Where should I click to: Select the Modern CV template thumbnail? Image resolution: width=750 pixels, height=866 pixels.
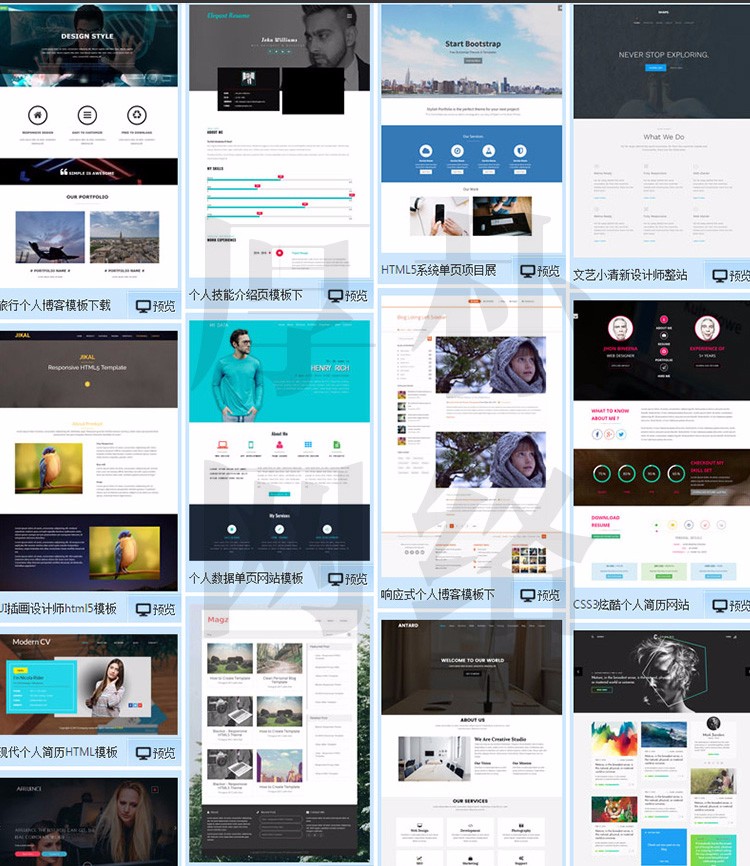point(89,685)
